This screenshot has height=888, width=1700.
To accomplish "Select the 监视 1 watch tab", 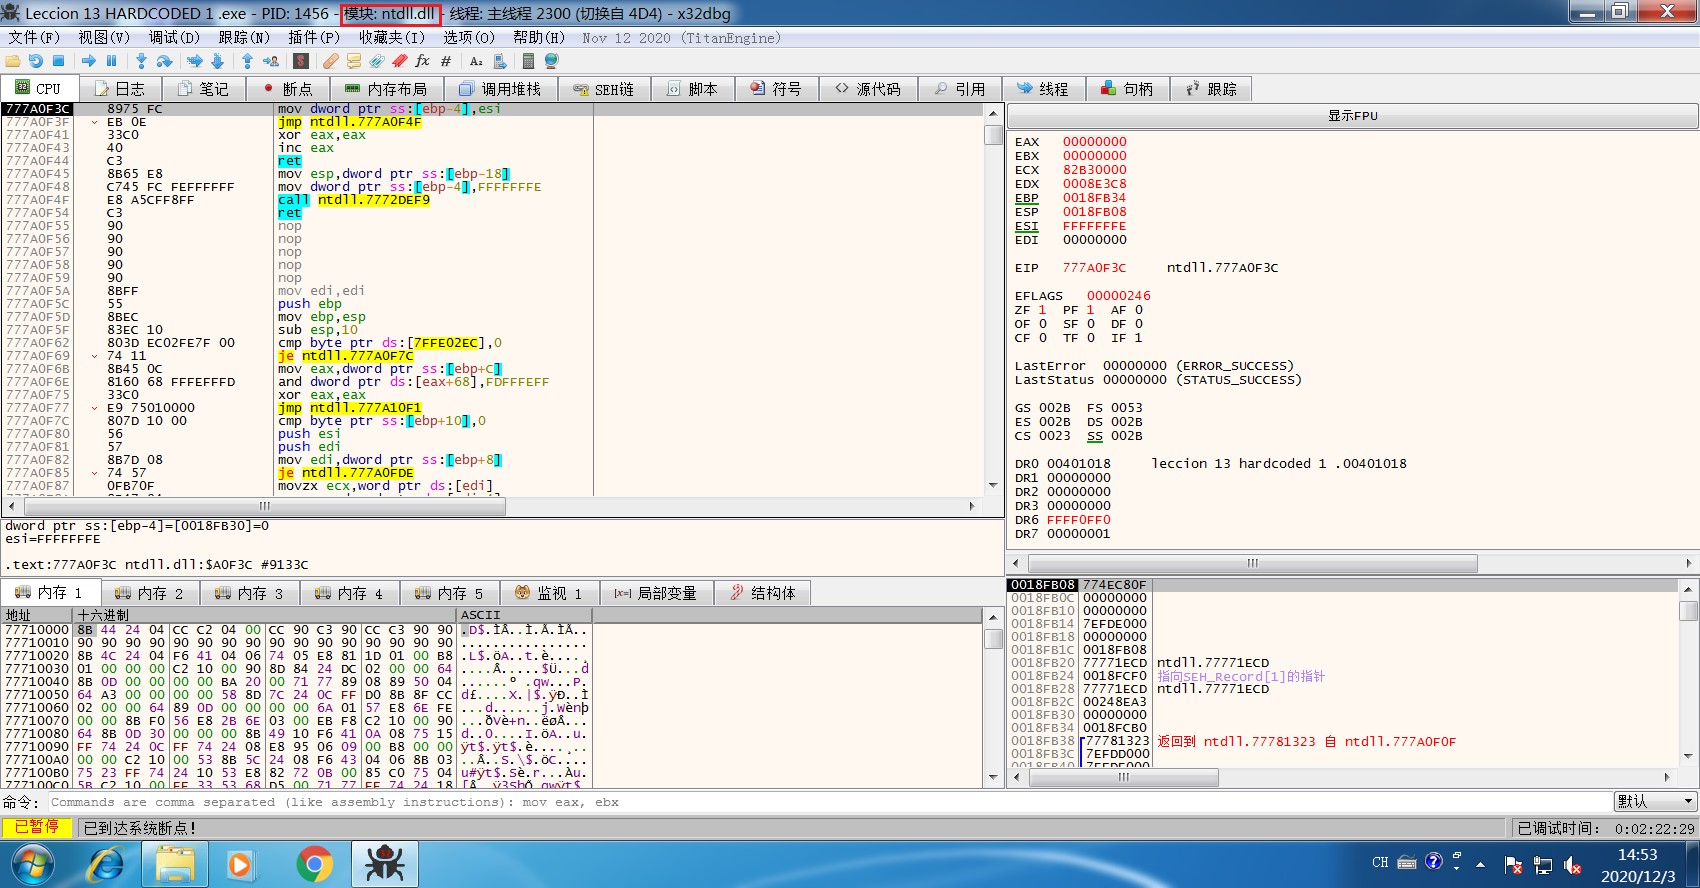I will pyautogui.click(x=549, y=593).
